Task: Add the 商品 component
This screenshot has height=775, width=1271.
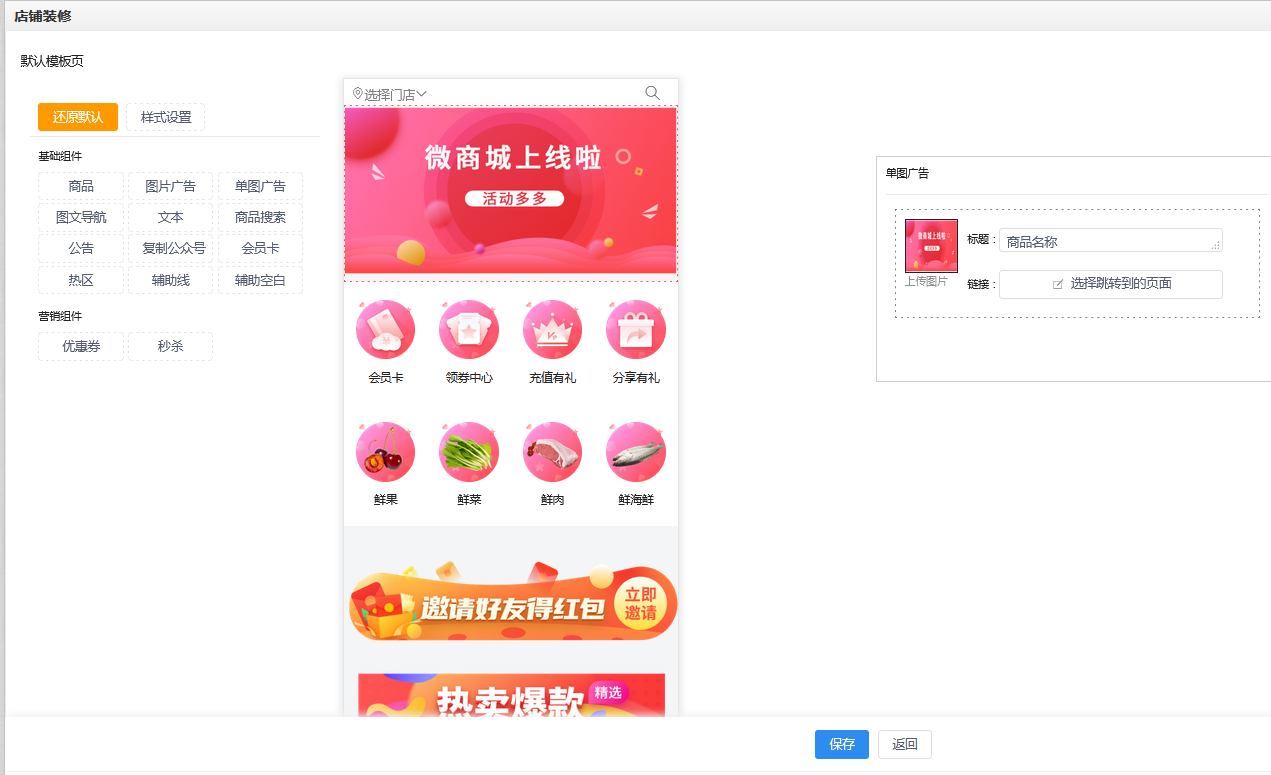Action: point(81,186)
